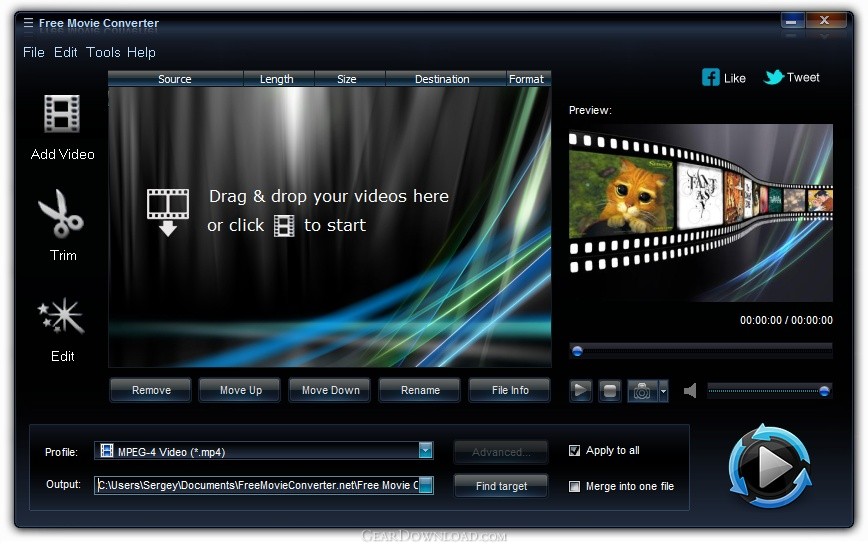Screen dimensions: 868x544
Task: Click the Remove button
Action: tap(151, 390)
